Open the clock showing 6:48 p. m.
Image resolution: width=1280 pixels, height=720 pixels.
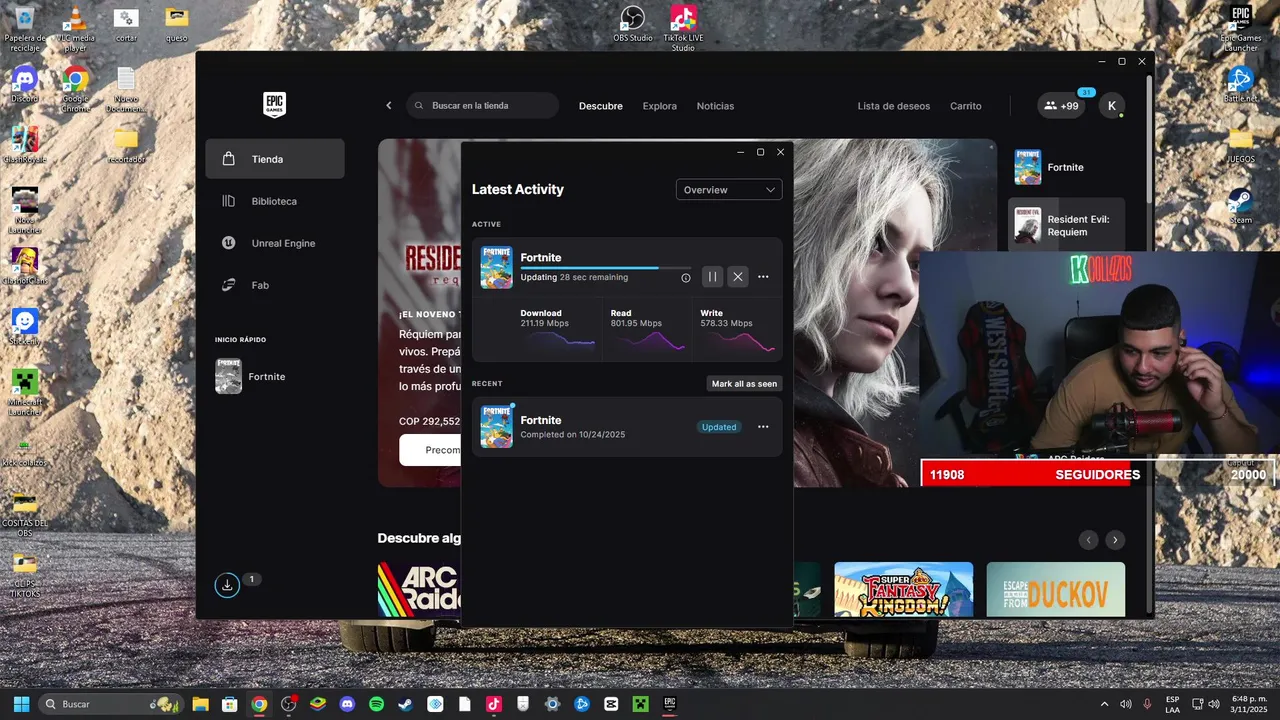[x=1250, y=704]
